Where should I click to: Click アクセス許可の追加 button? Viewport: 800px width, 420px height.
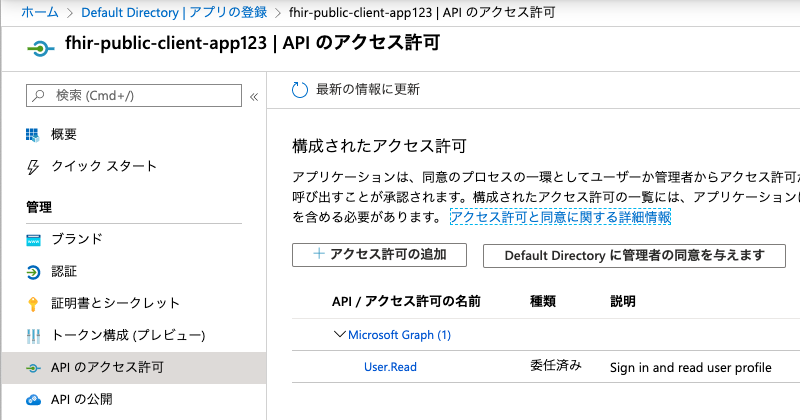click(x=379, y=255)
